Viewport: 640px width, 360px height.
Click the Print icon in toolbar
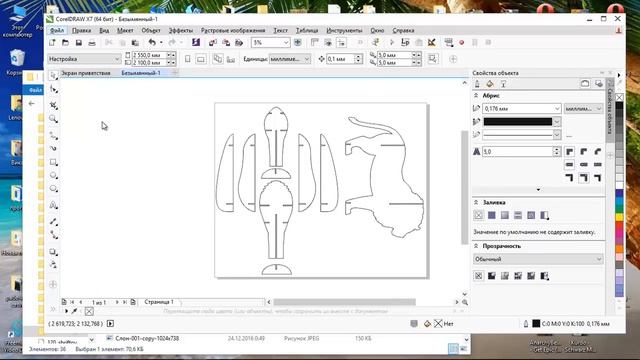(x=92, y=42)
